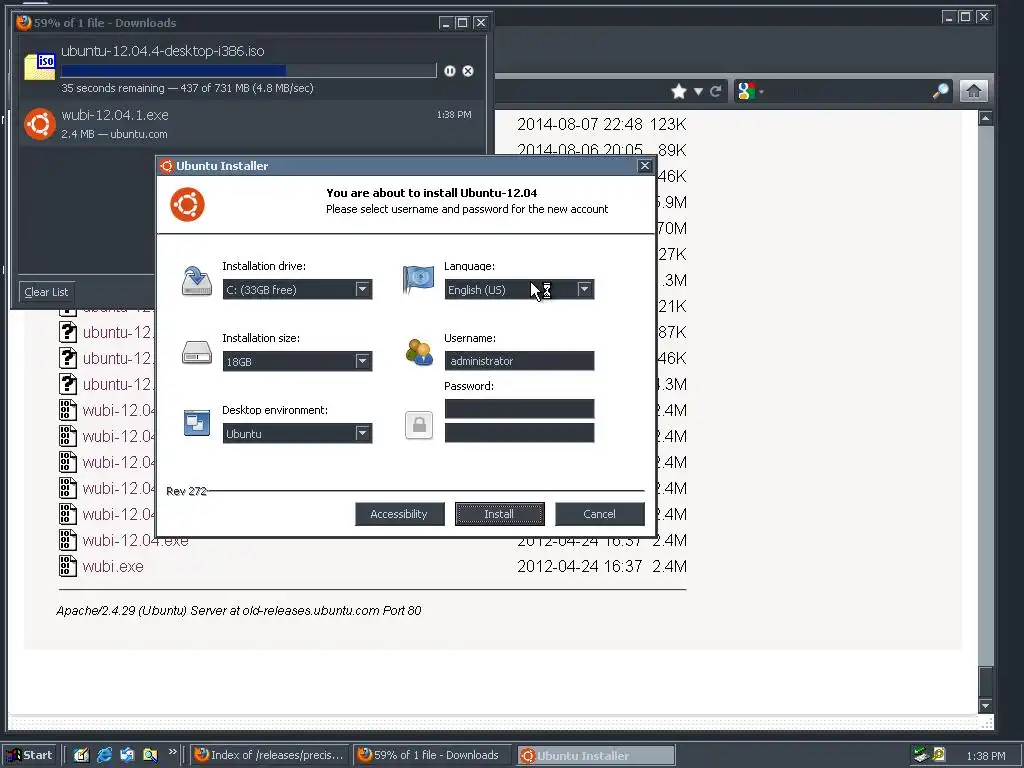Open the Language dropdown
The width and height of the screenshot is (1024, 768).
519,289
